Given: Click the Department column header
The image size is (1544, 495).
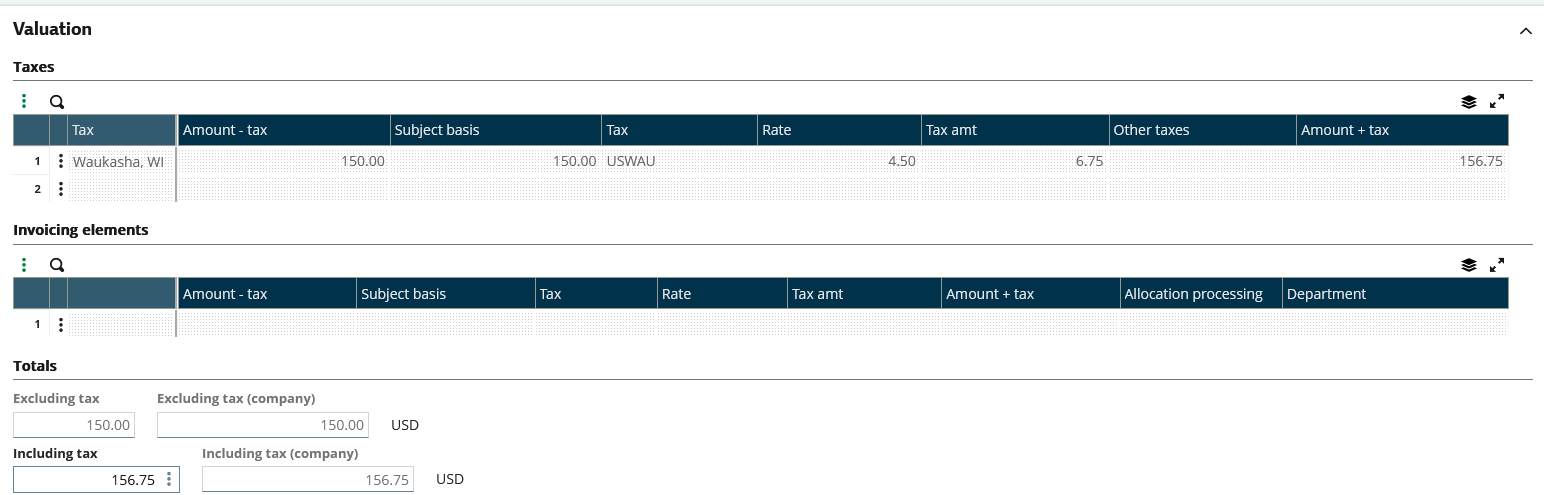Looking at the screenshot, I should (1394, 294).
